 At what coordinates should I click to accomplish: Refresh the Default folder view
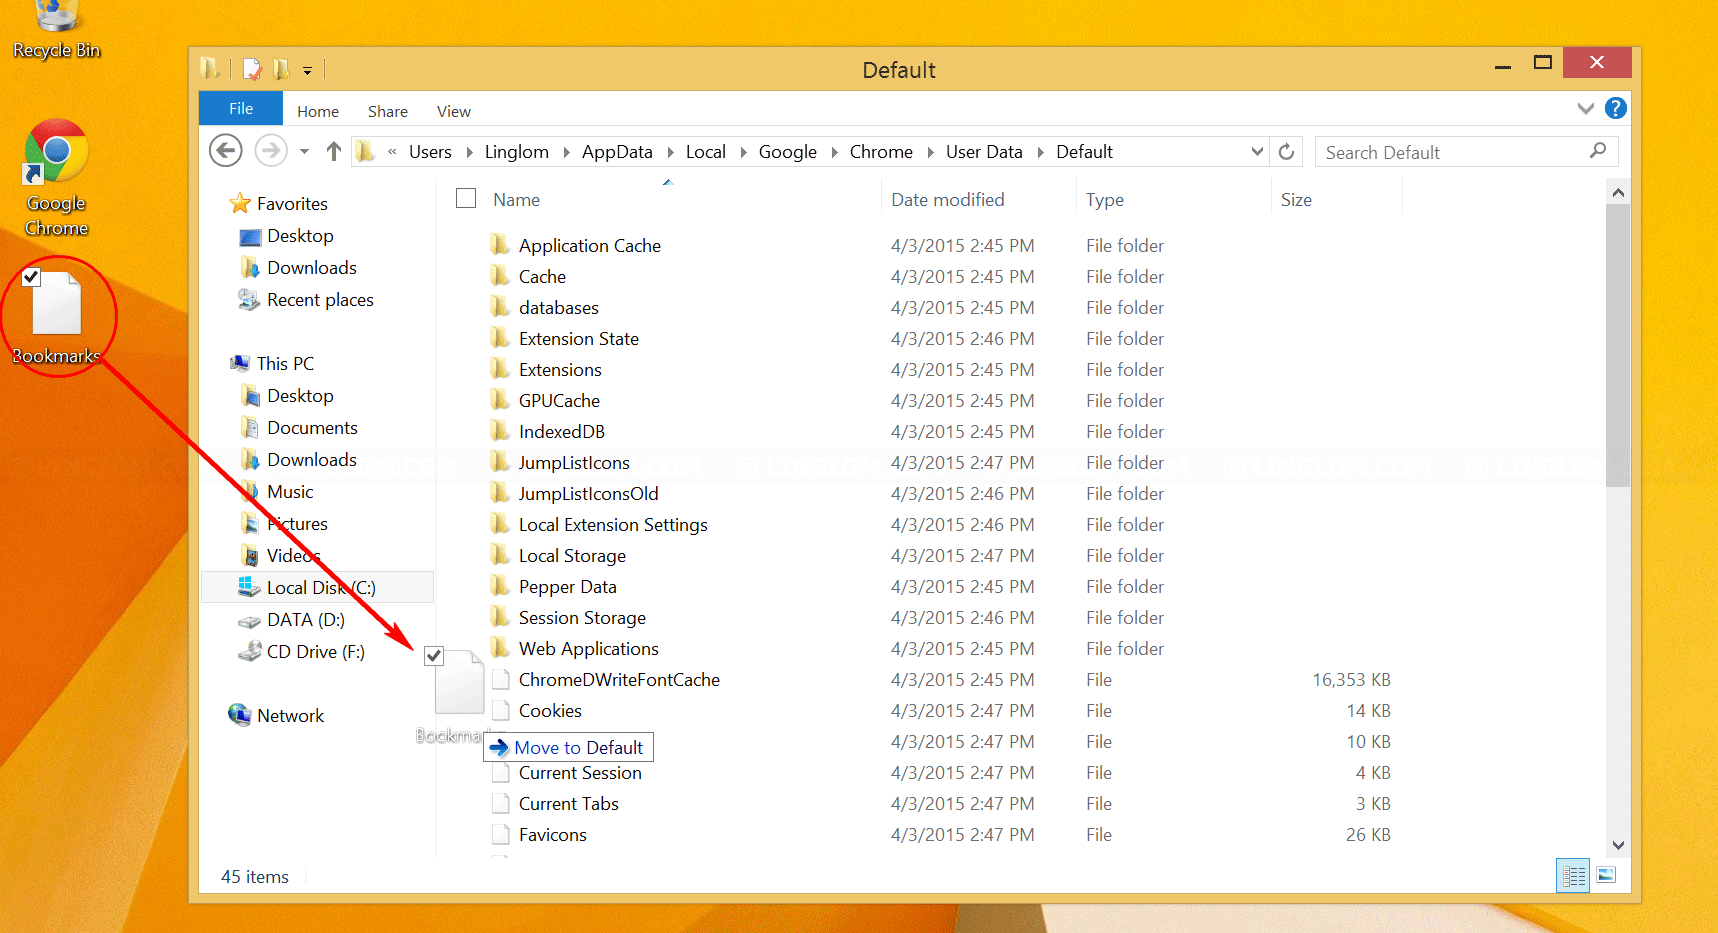(x=1287, y=152)
